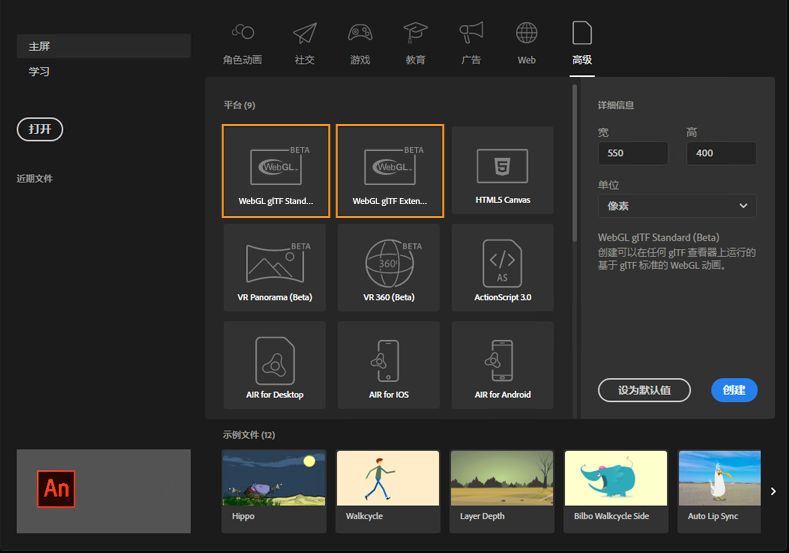
Task: Open the Web globe category
Action: click(526, 43)
